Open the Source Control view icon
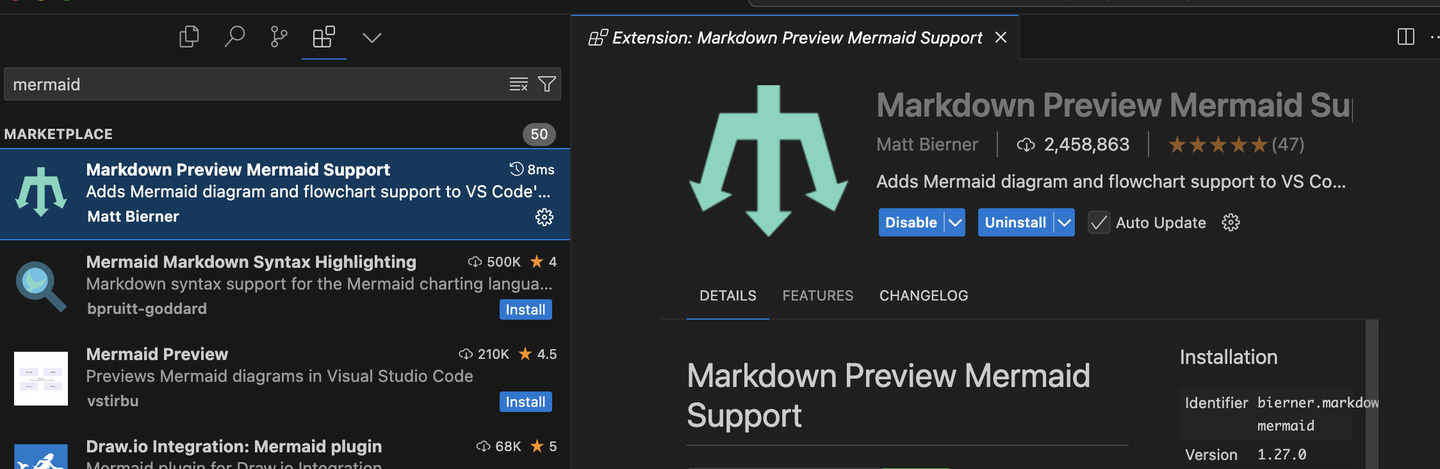 tap(279, 38)
